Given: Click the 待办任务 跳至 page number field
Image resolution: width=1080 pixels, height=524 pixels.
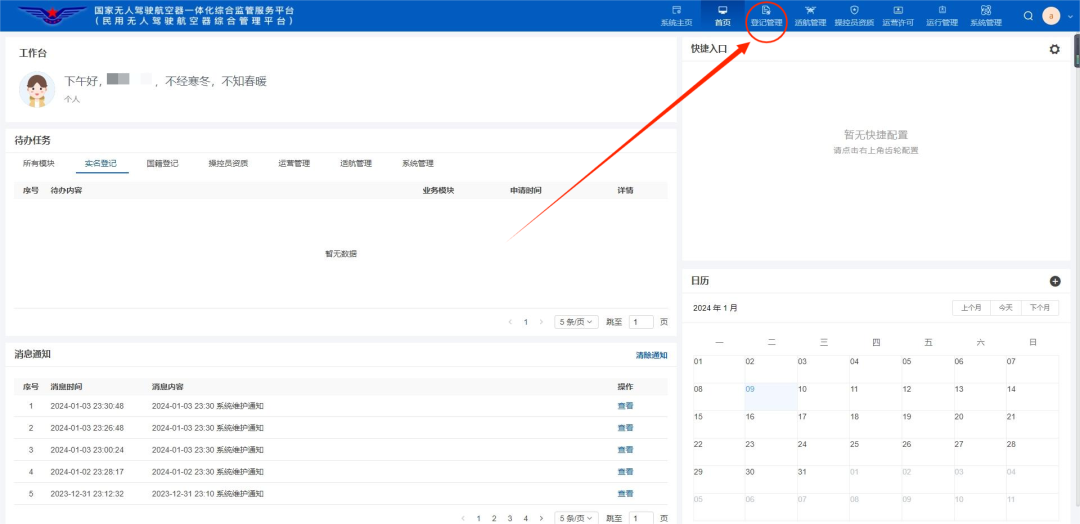Looking at the screenshot, I should pyautogui.click(x=641, y=322).
